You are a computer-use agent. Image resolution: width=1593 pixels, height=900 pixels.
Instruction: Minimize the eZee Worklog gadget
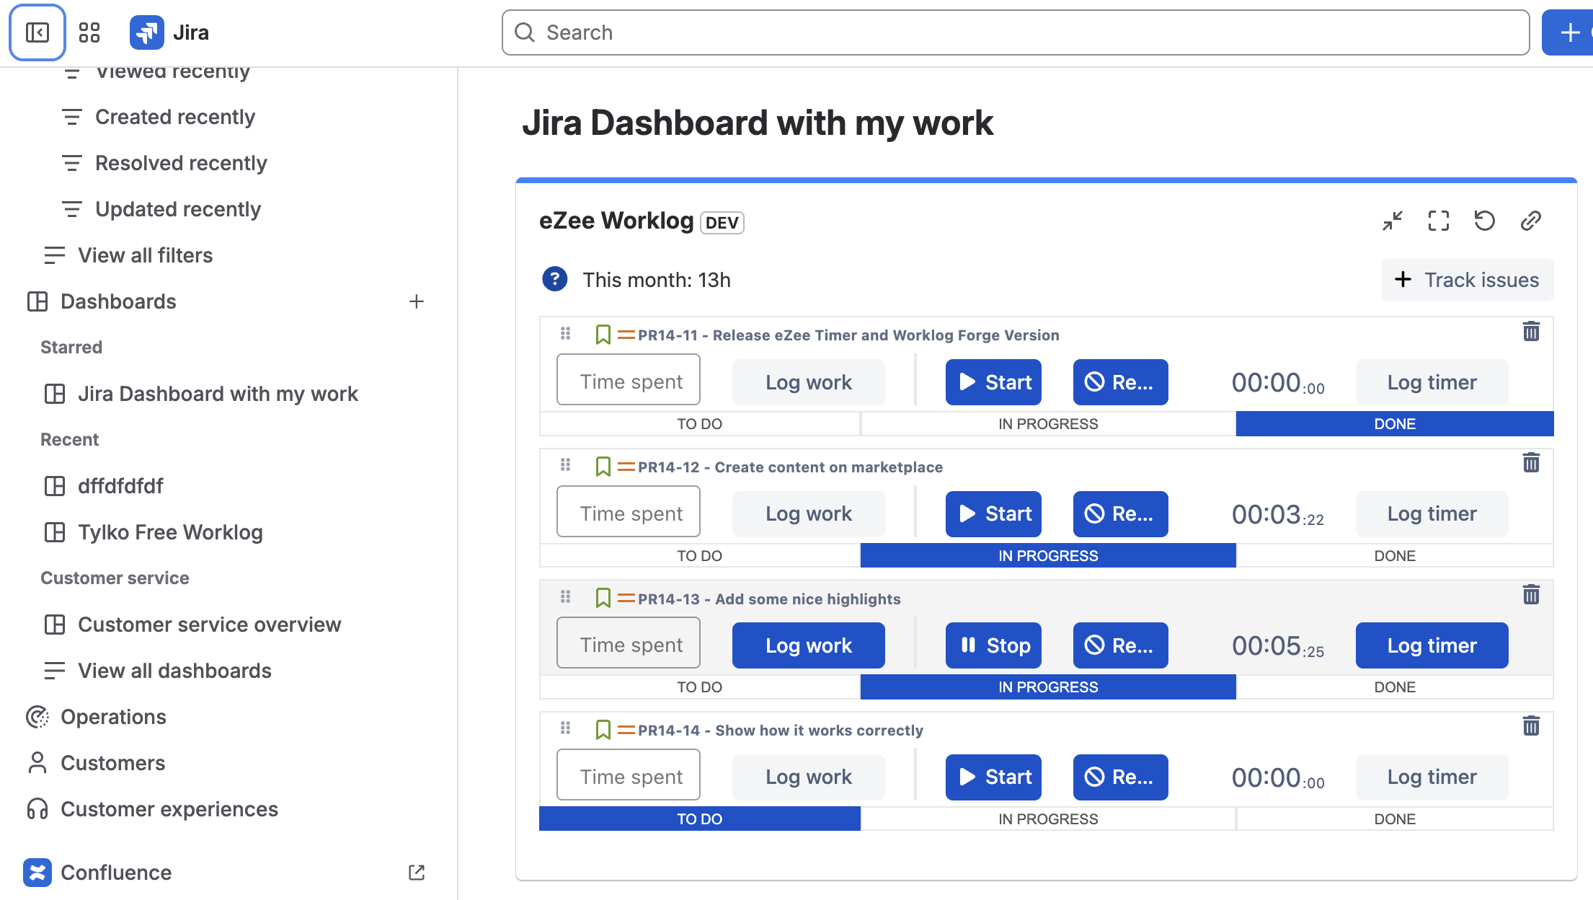pos(1392,221)
